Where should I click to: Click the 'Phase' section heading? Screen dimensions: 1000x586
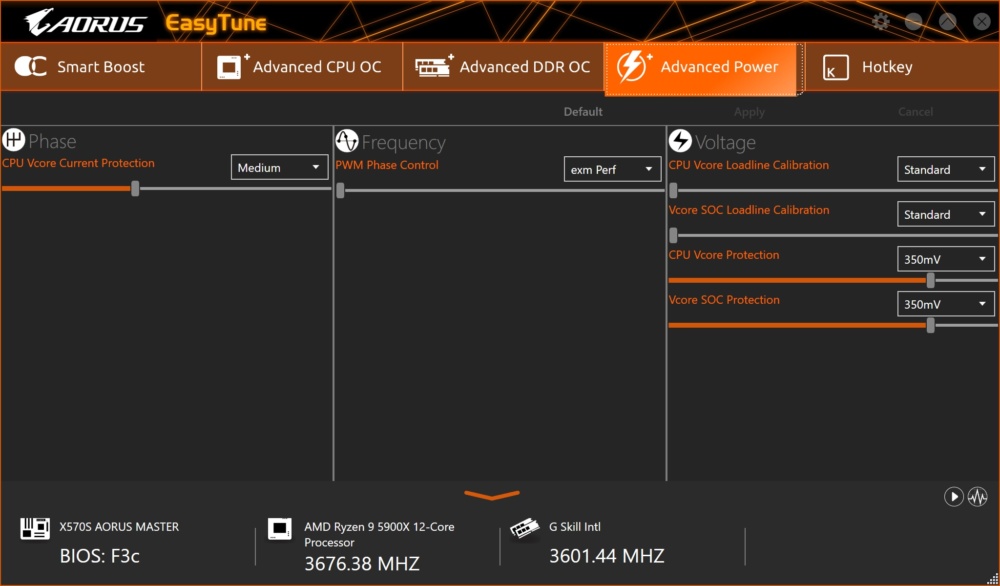(x=52, y=141)
